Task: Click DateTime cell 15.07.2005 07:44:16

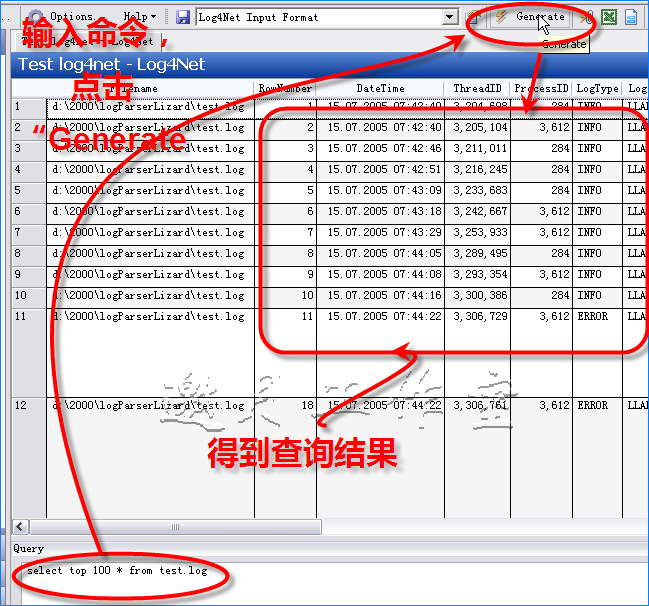Action: point(380,296)
